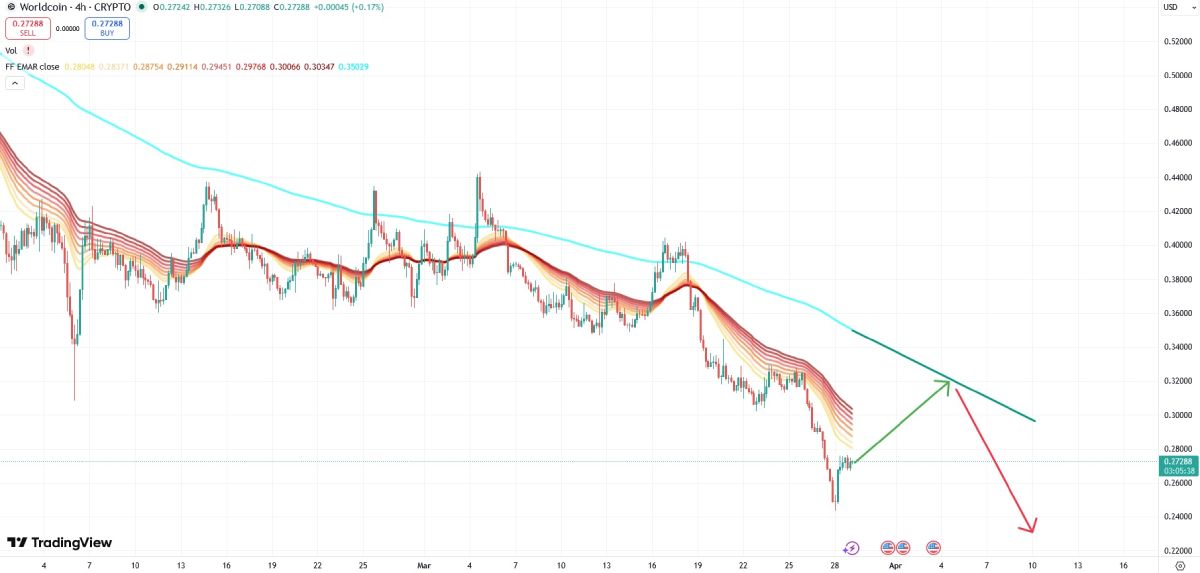Click the Vol indicator warning icon

29,50
